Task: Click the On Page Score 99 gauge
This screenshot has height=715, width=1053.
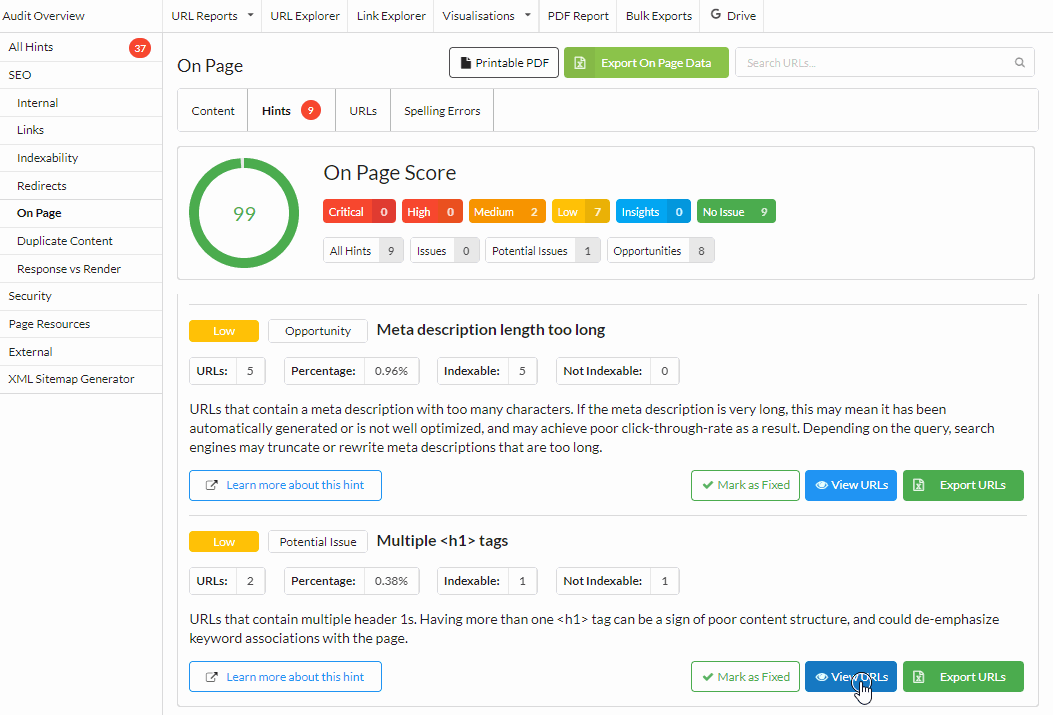Action: [x=244, y=213]
